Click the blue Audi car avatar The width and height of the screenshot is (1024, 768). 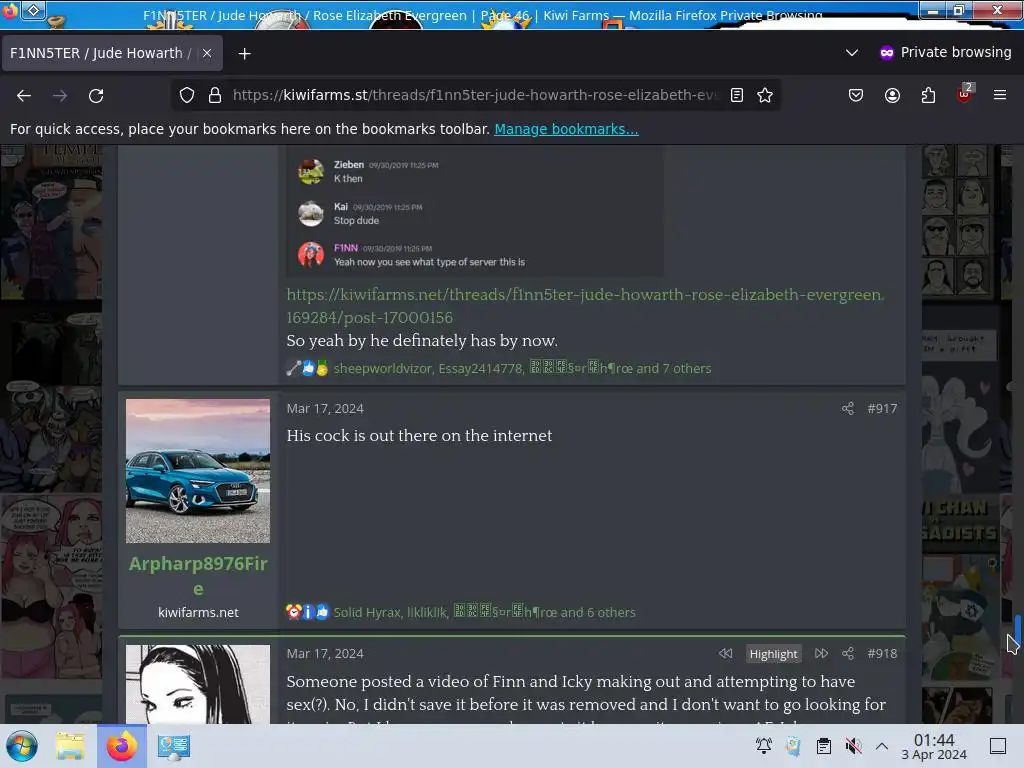pyautogui.click(x=198, y=471)
